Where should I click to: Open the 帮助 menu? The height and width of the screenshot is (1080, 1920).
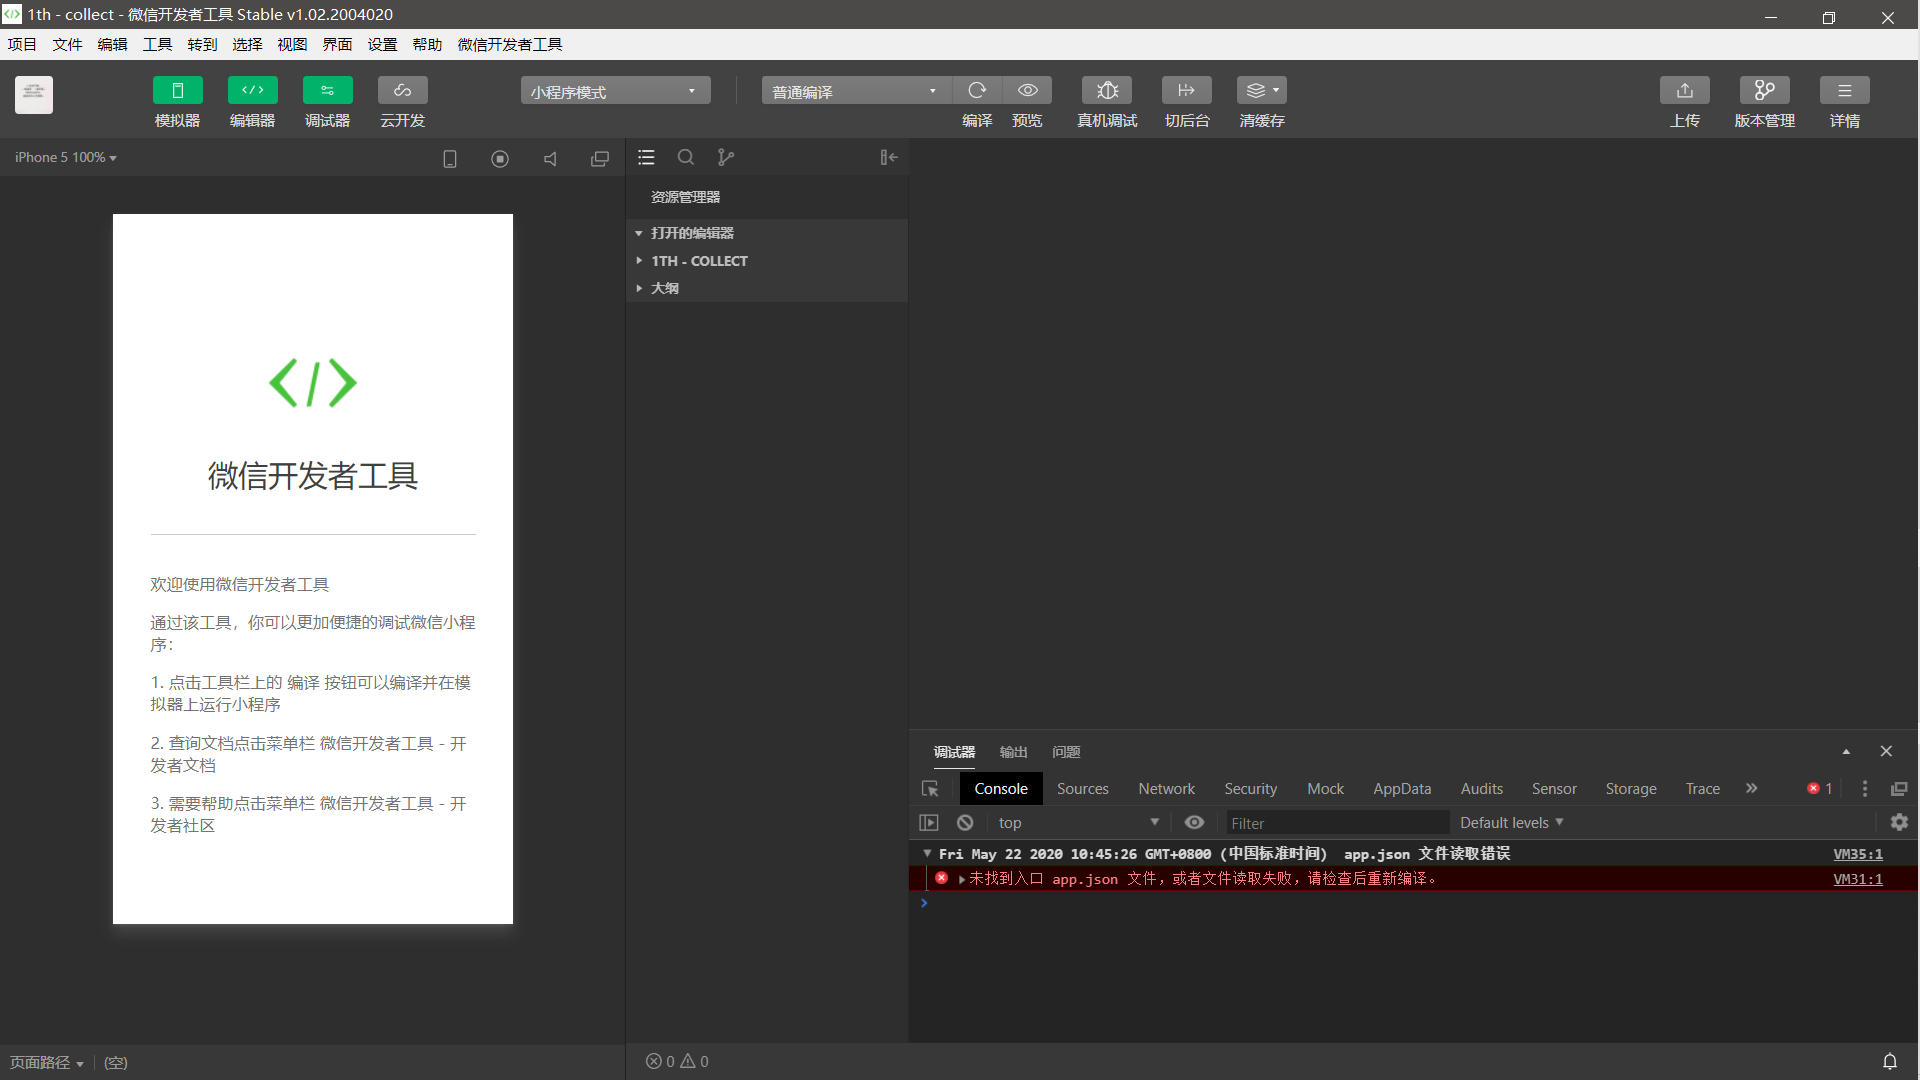tap(427, 45)
